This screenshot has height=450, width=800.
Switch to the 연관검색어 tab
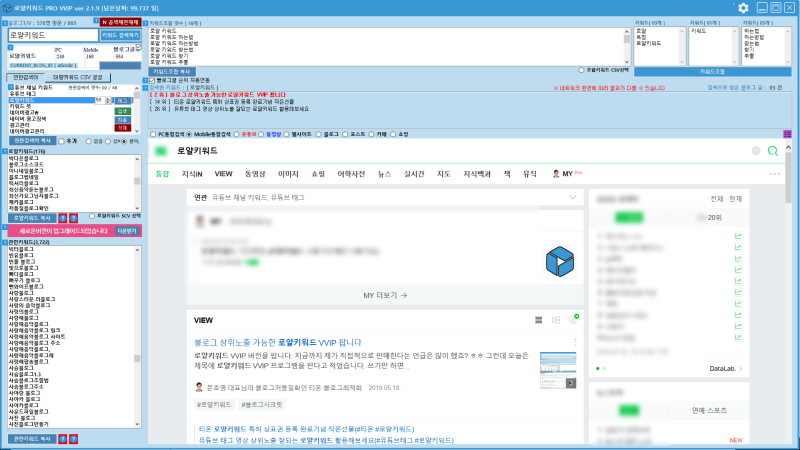26,78
